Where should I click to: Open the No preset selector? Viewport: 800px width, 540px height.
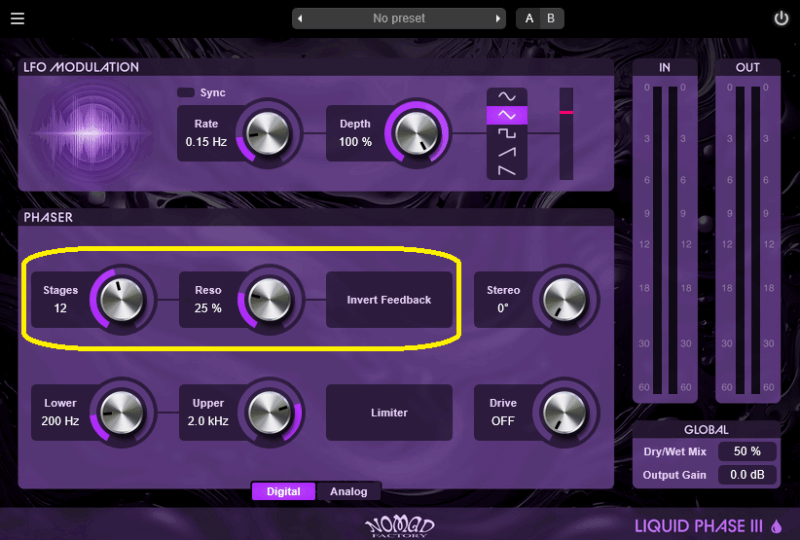pos(398,18)
